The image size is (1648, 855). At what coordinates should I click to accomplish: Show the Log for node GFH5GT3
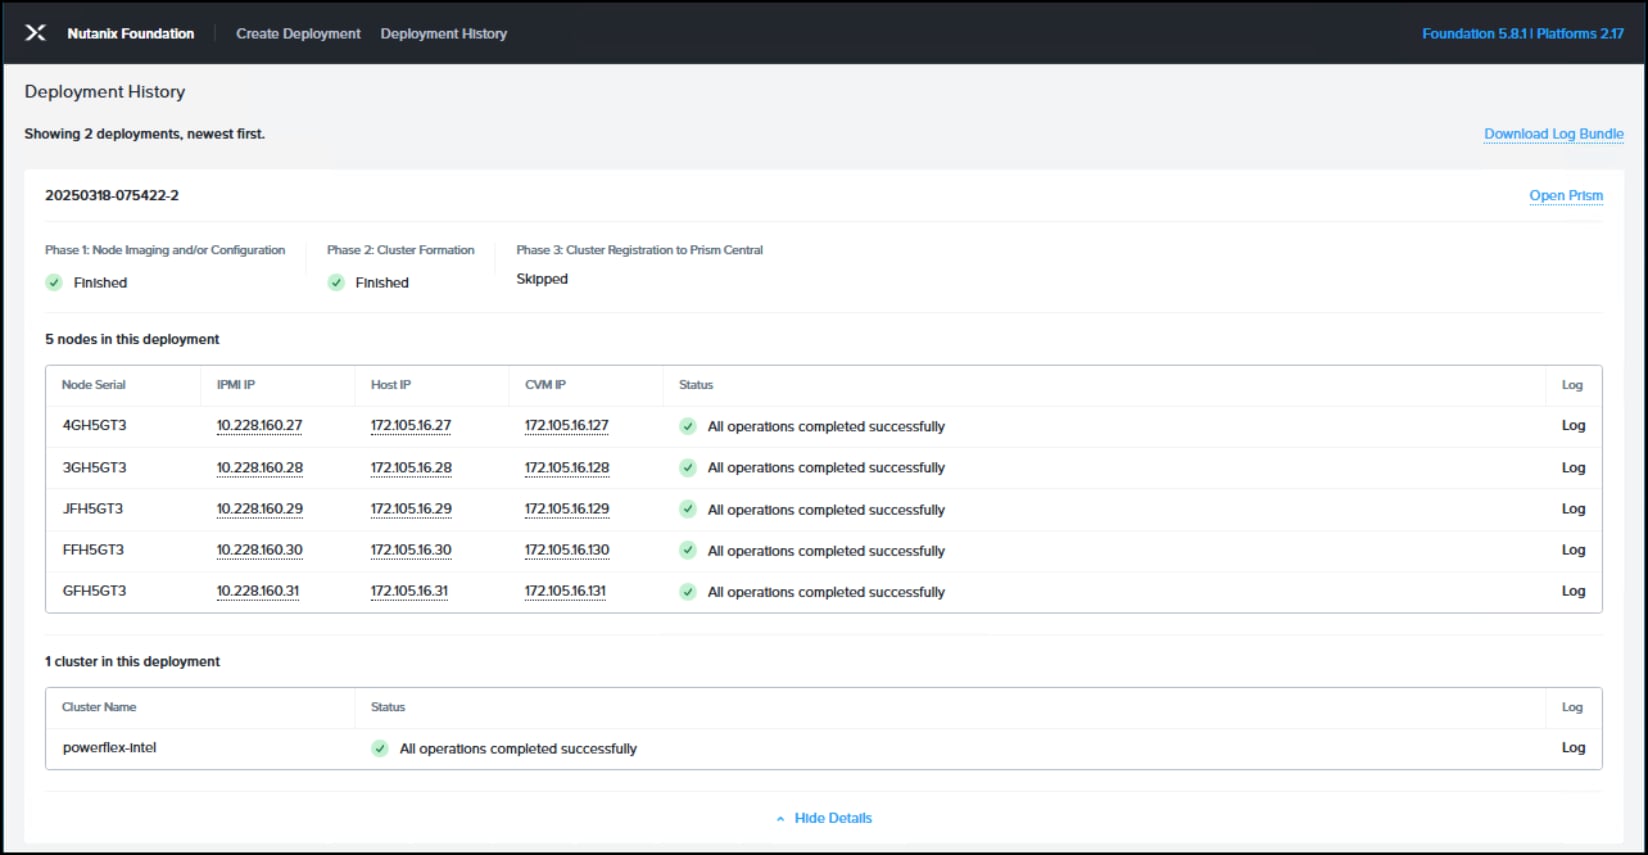point(1574,590)
